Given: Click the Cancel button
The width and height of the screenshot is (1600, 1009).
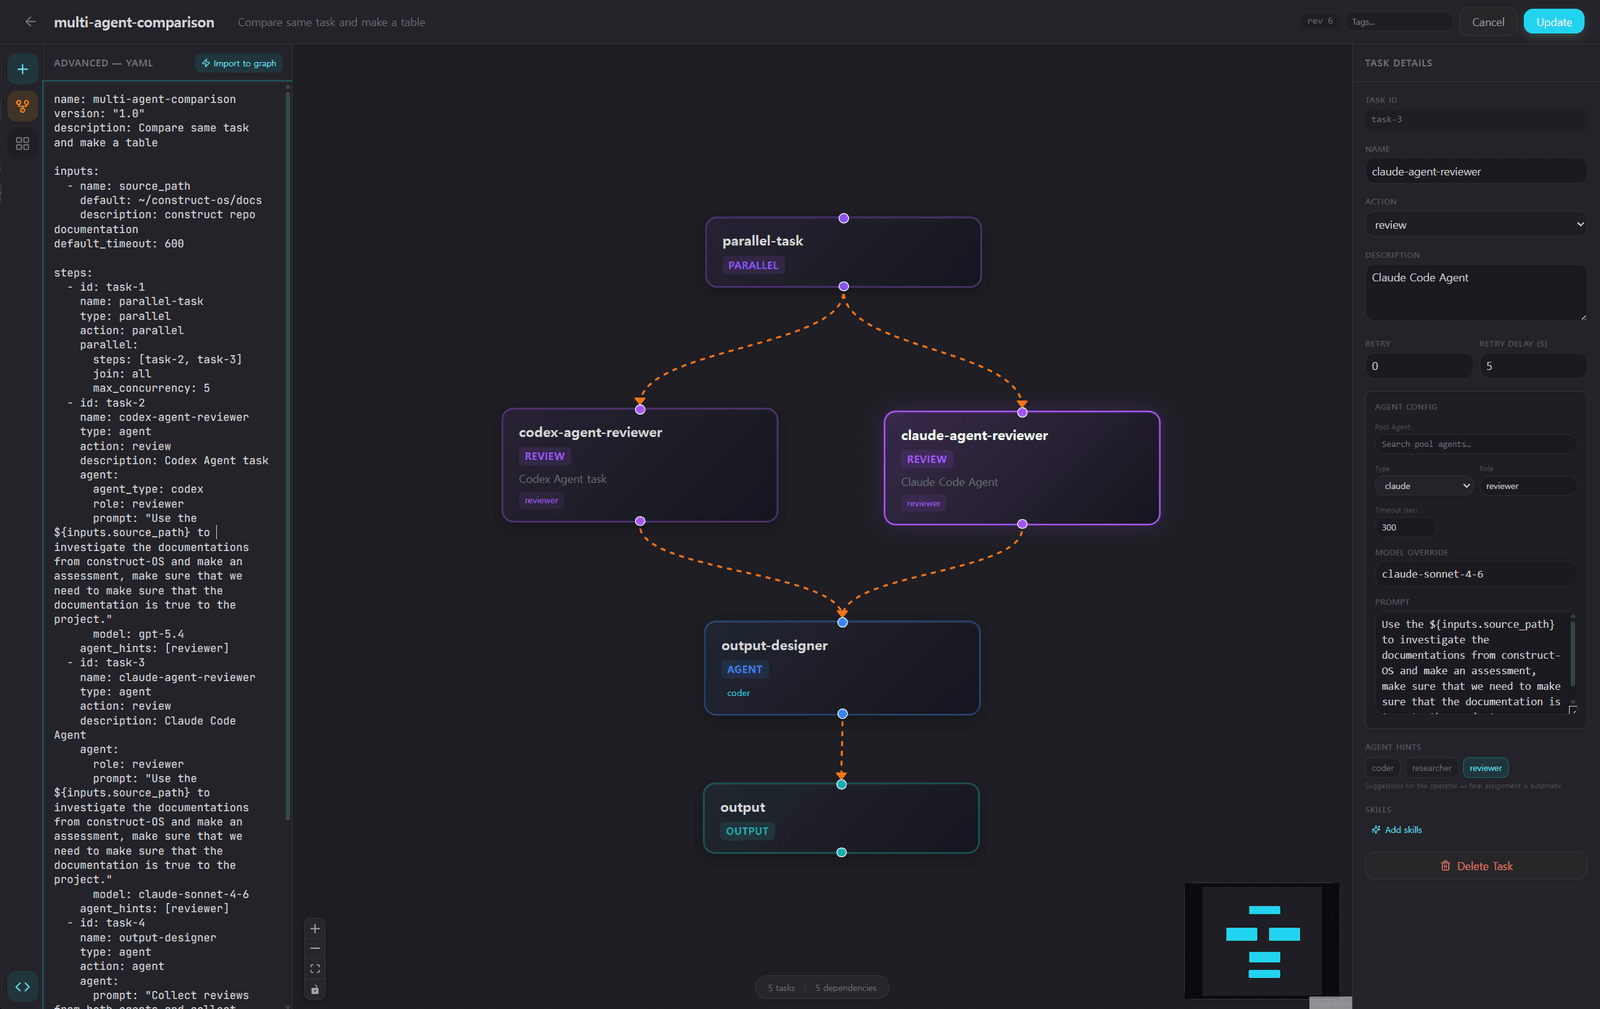Looking at the screenshot, I should coord(1488,22).
